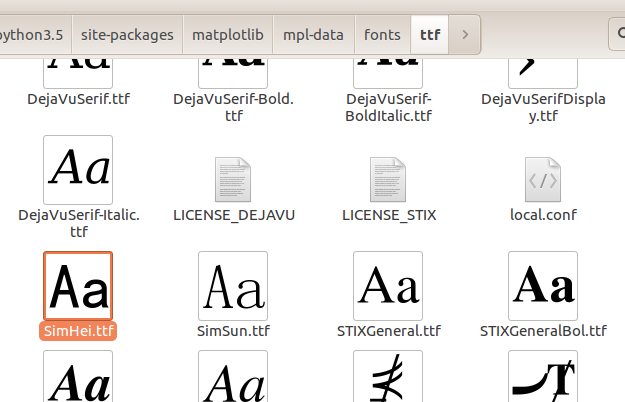Viewport: 625px width, 402px height.
Task: Select the local.conf file icon
Action: (x=543, y=179)
